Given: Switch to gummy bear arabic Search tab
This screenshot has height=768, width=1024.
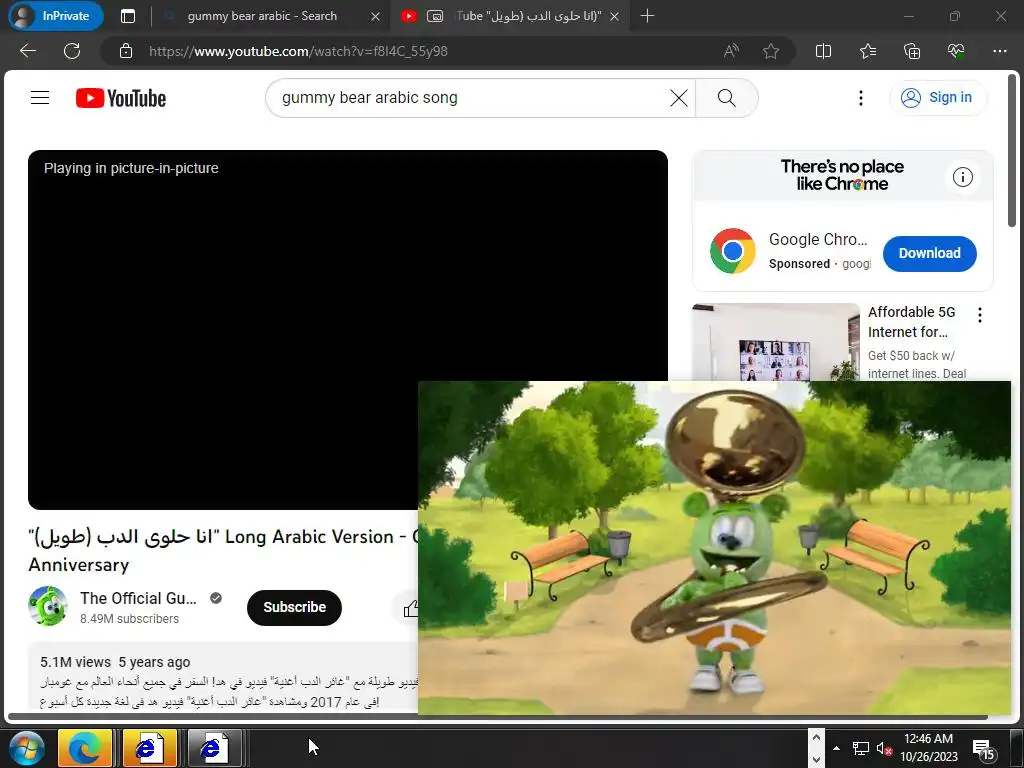Looking at the screenshot, I should point(262,16).
